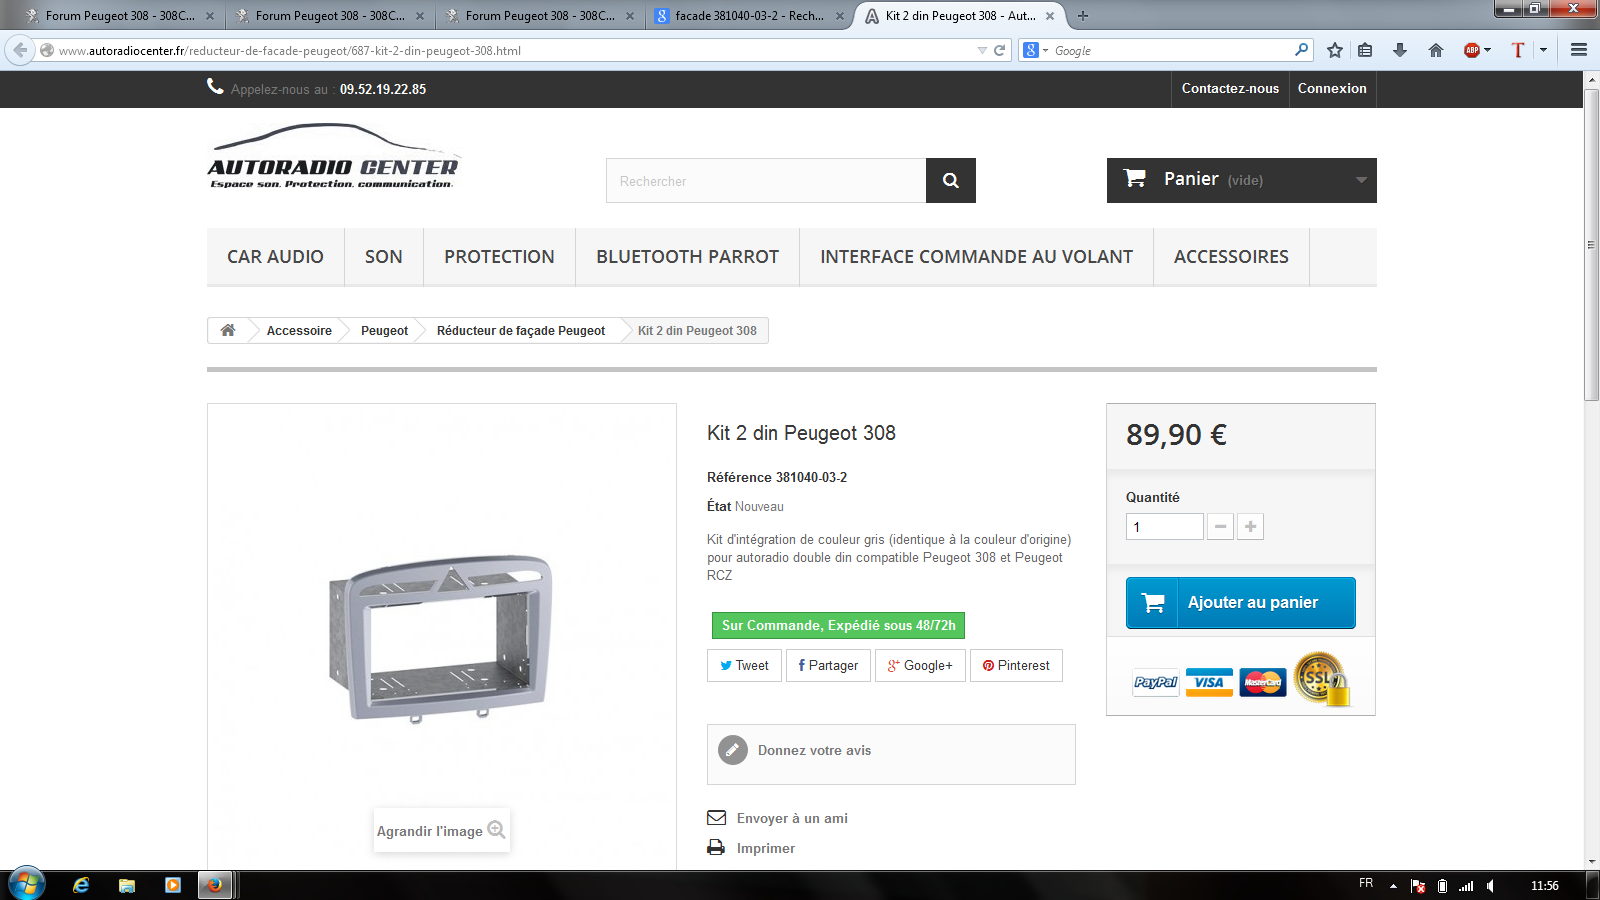Decrease quantity with minus button
Image resolution: width=1600 pixels, height=900 pixels.
[x=1220, y=527]
